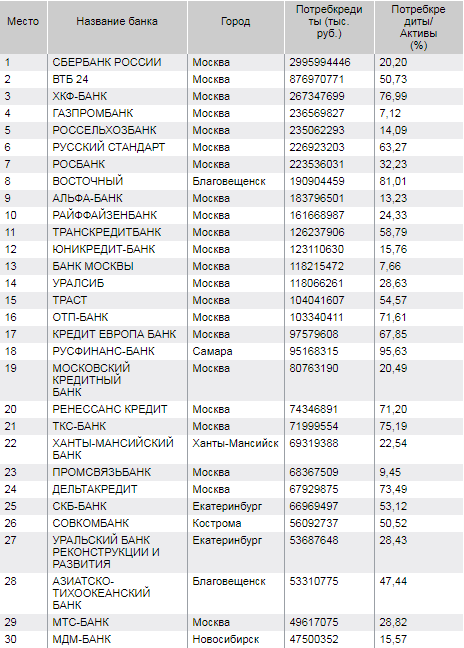Click the 95,63 percentage for РУСФИНАНС-БАНК
The height and width of the screenshot is (648, 464).
(393, 351)
